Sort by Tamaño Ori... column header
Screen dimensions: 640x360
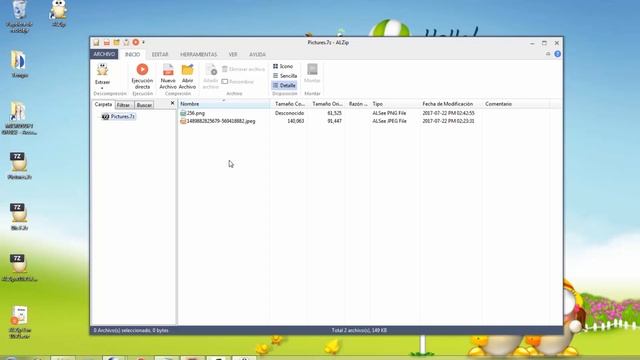tap(327, 104)
